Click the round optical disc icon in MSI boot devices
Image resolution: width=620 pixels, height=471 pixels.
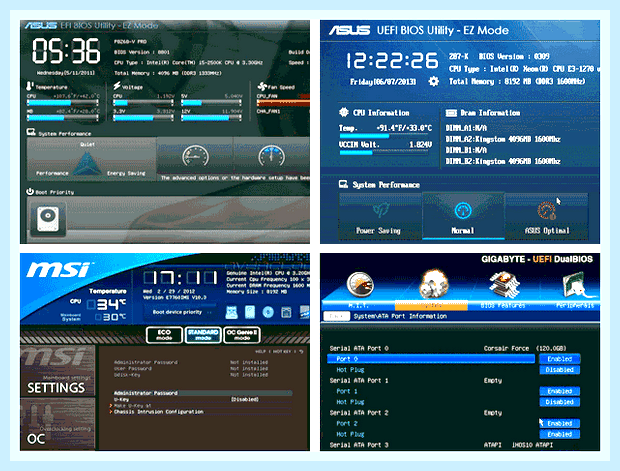[268, 312]
